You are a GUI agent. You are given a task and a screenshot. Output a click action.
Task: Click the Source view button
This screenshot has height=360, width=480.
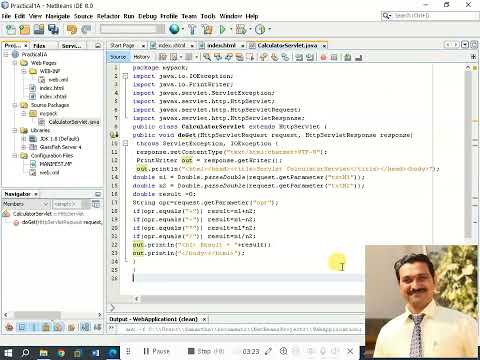[x=118, y=57]
